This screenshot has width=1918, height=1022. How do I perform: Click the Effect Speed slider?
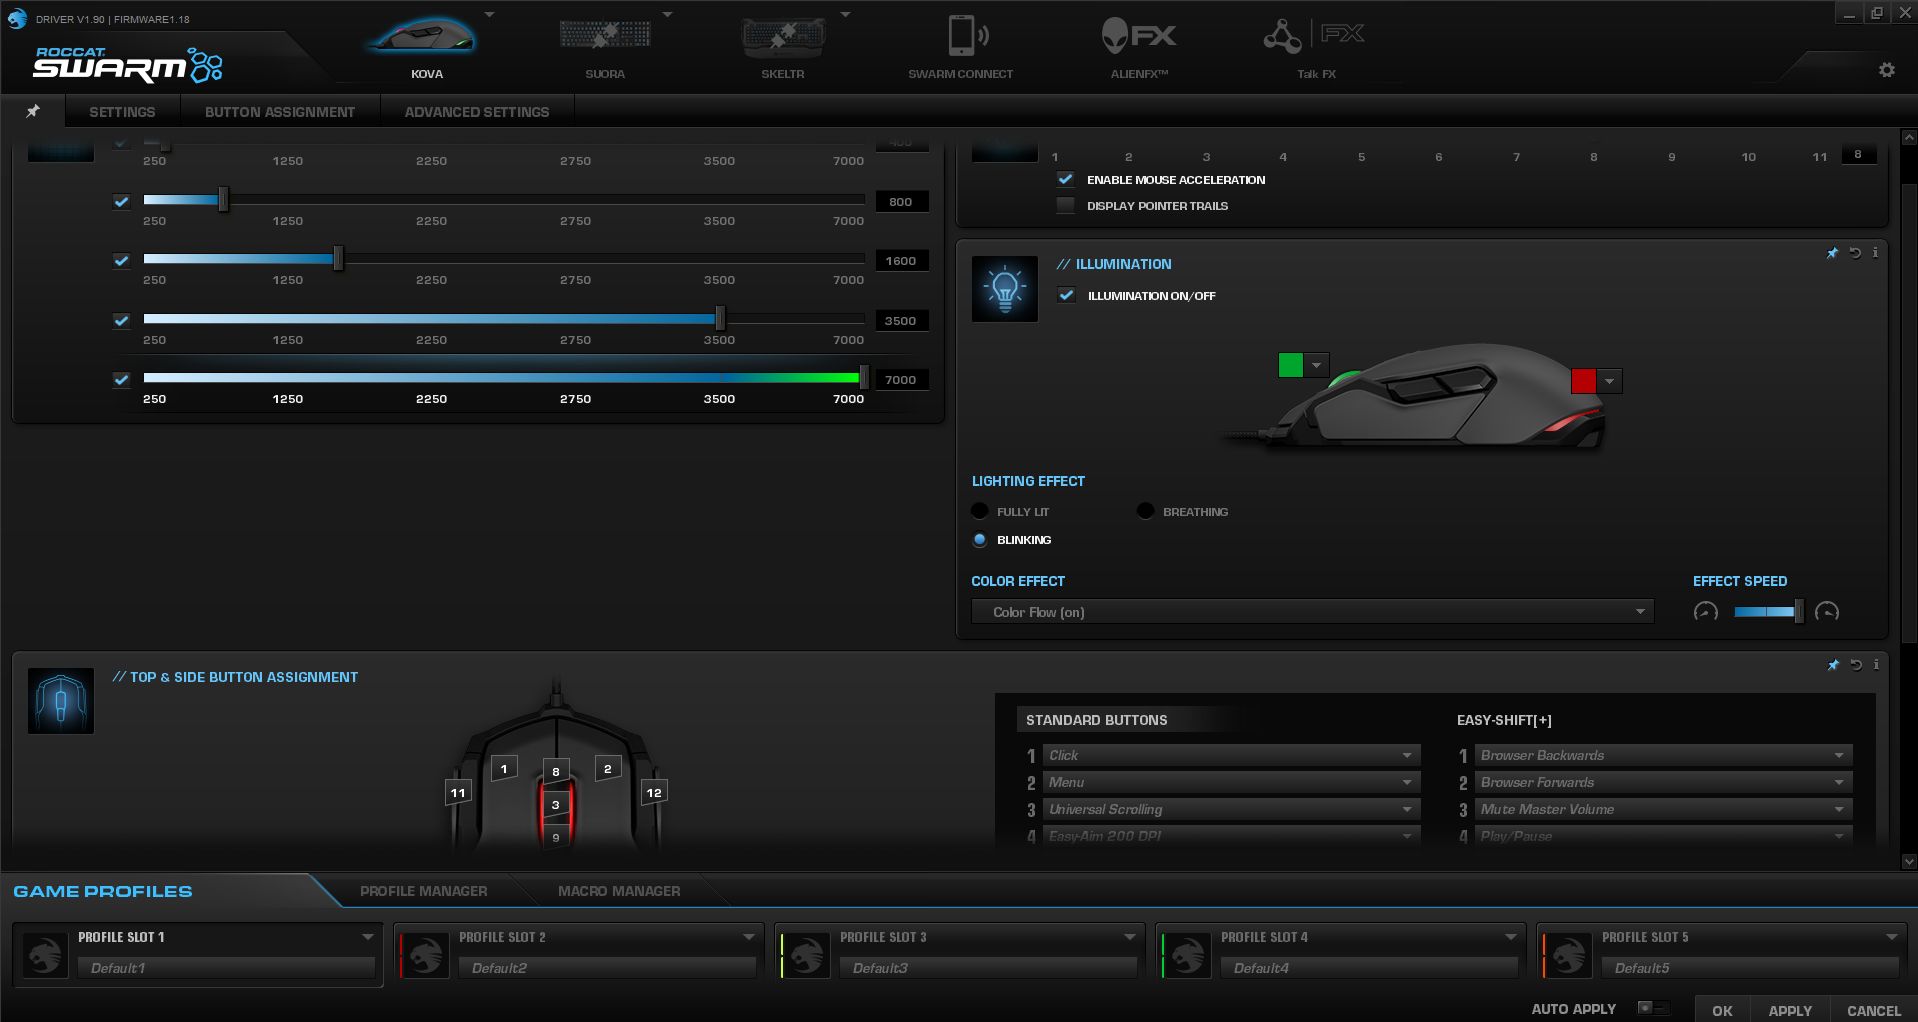pyautogui.click(x=1768, y=612)
